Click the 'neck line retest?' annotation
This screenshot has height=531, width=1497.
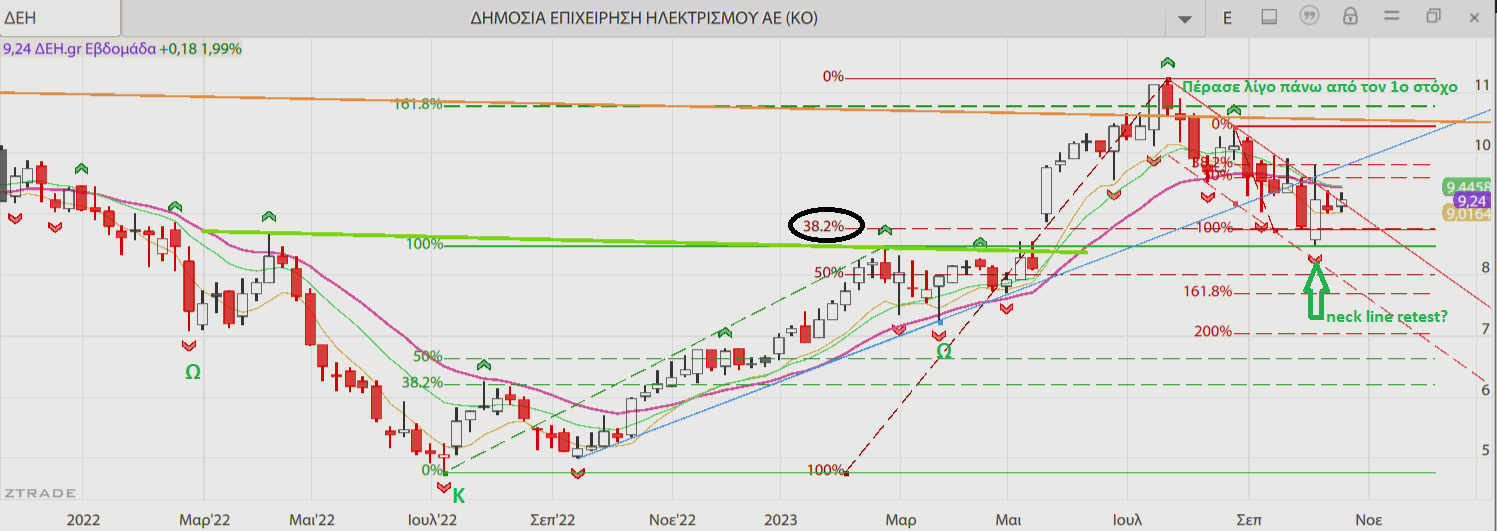1386,316
